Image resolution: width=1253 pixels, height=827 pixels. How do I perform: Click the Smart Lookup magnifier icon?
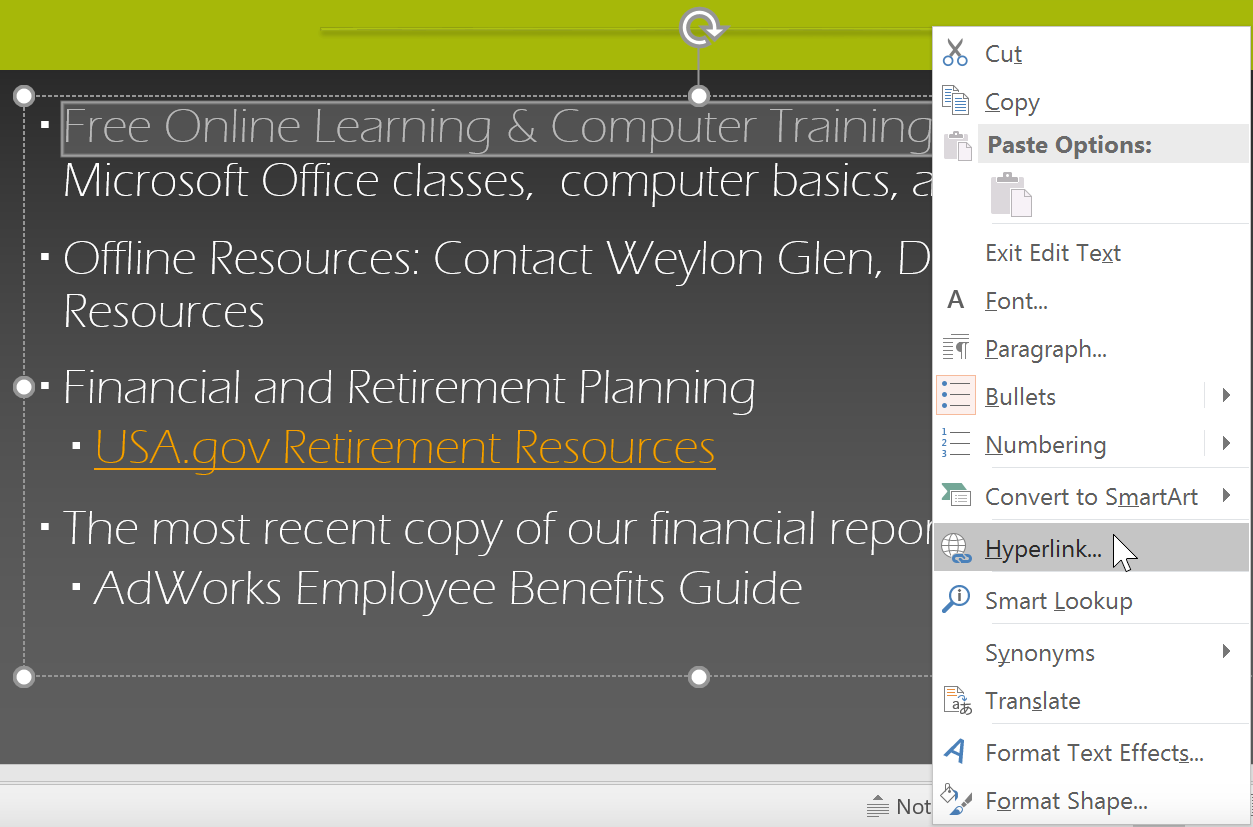956,600
